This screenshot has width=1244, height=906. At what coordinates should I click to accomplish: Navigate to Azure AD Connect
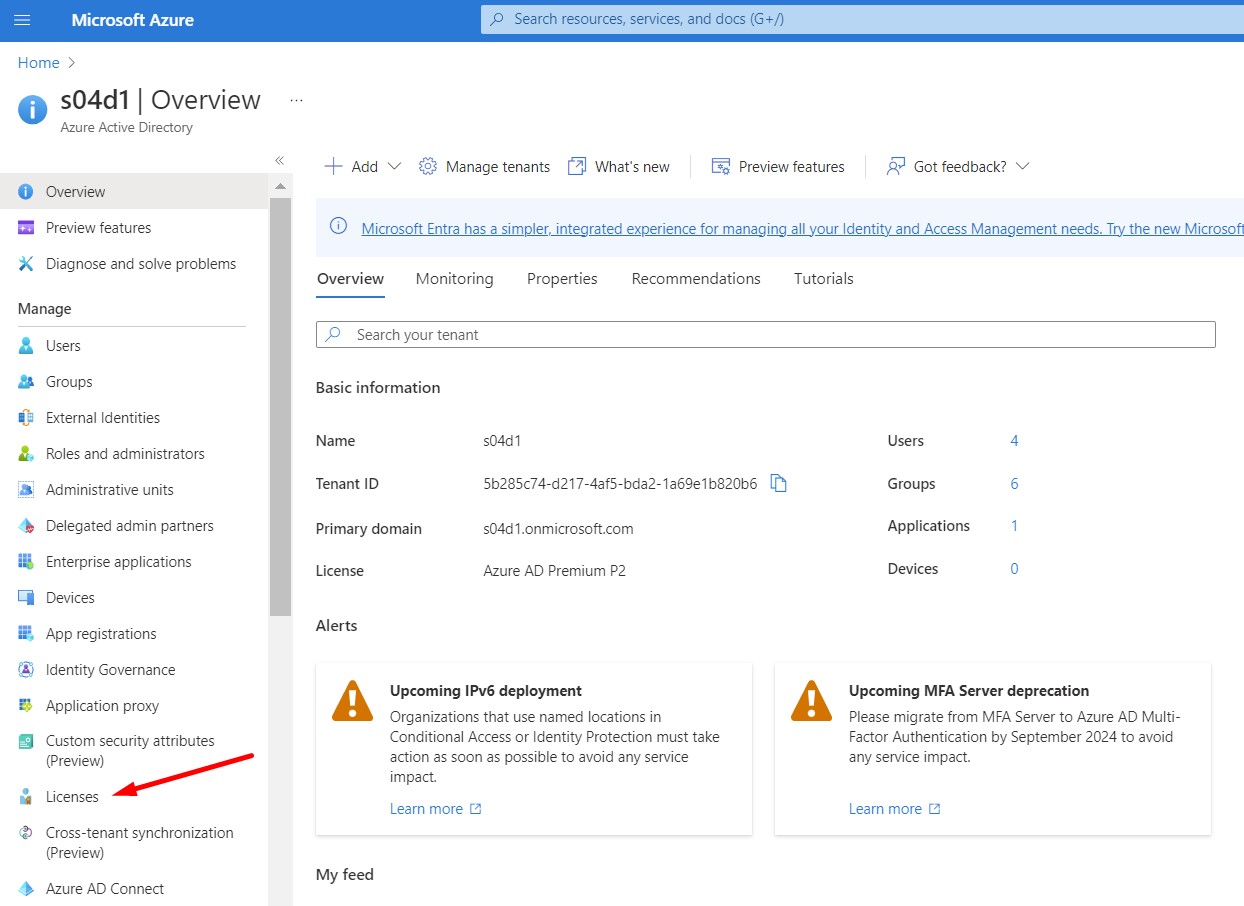pyautogui.click(x=104, y=888)
